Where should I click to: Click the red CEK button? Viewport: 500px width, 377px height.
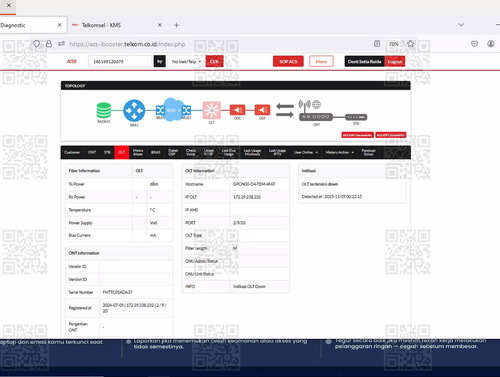click(214, 61)
